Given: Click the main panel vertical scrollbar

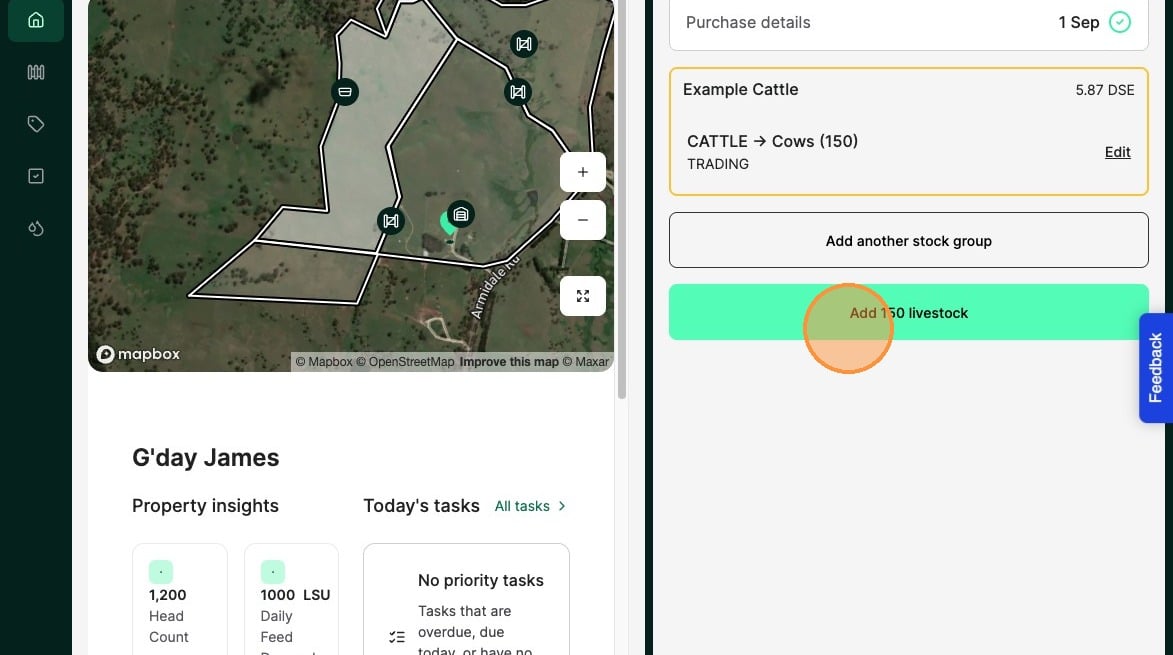Looking at the screenshot, I should (x=622, y=199).
